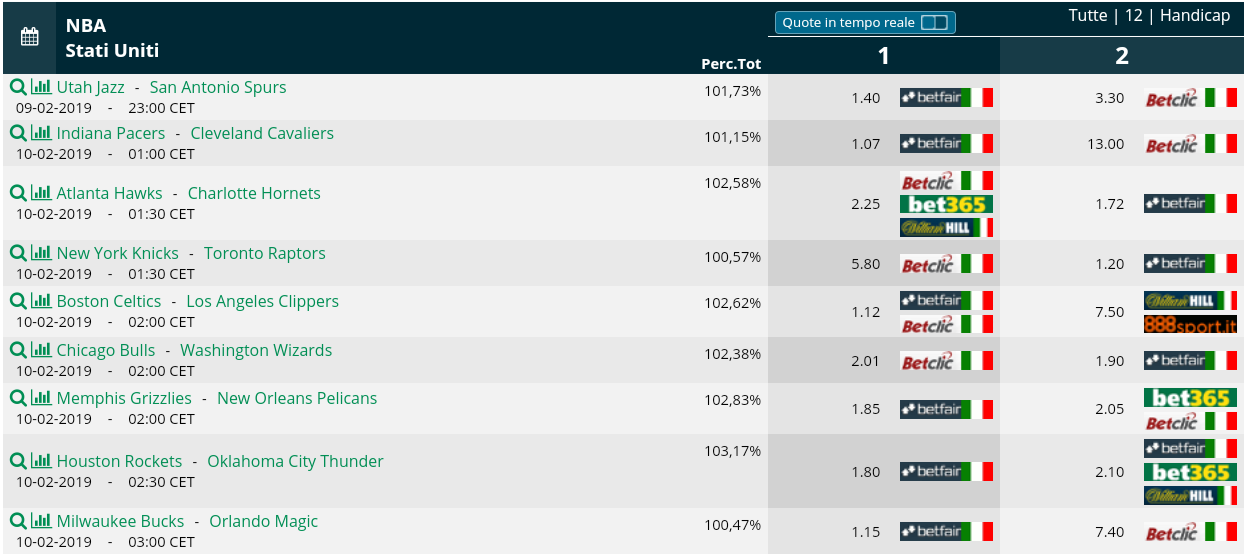
Task: Open magnifier icon for Utah Jazz match
Action: pyautogui.click(x=18, y=87)
